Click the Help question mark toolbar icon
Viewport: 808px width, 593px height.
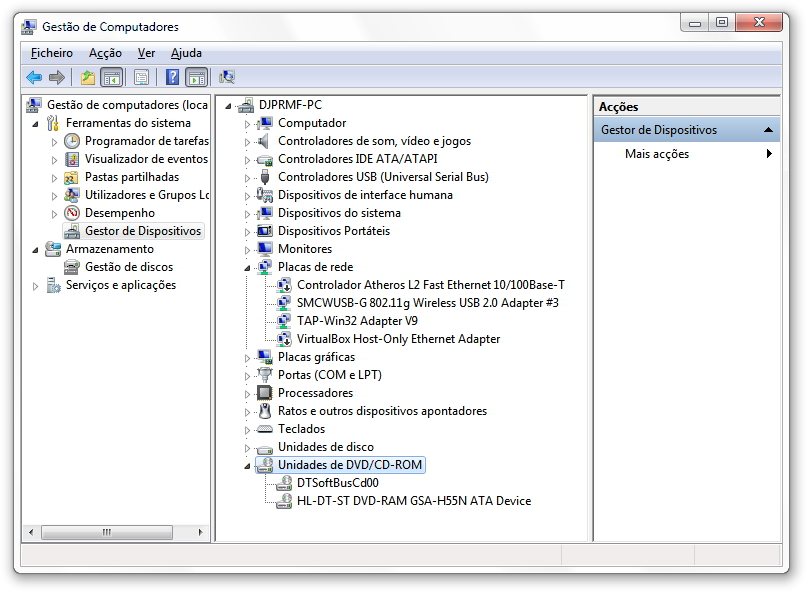(173, 77)
